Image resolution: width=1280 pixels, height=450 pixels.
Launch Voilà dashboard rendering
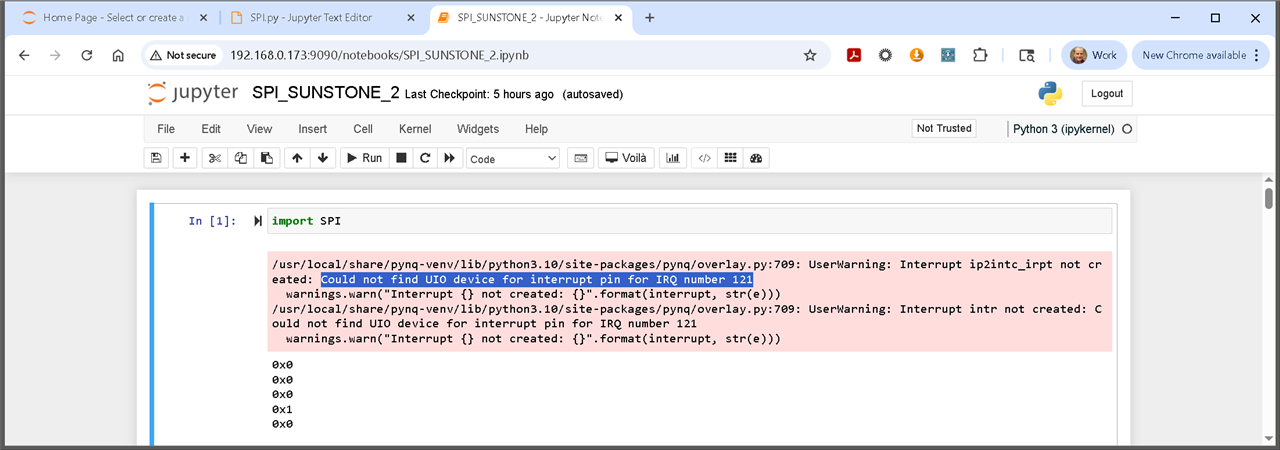click(627, 158)
